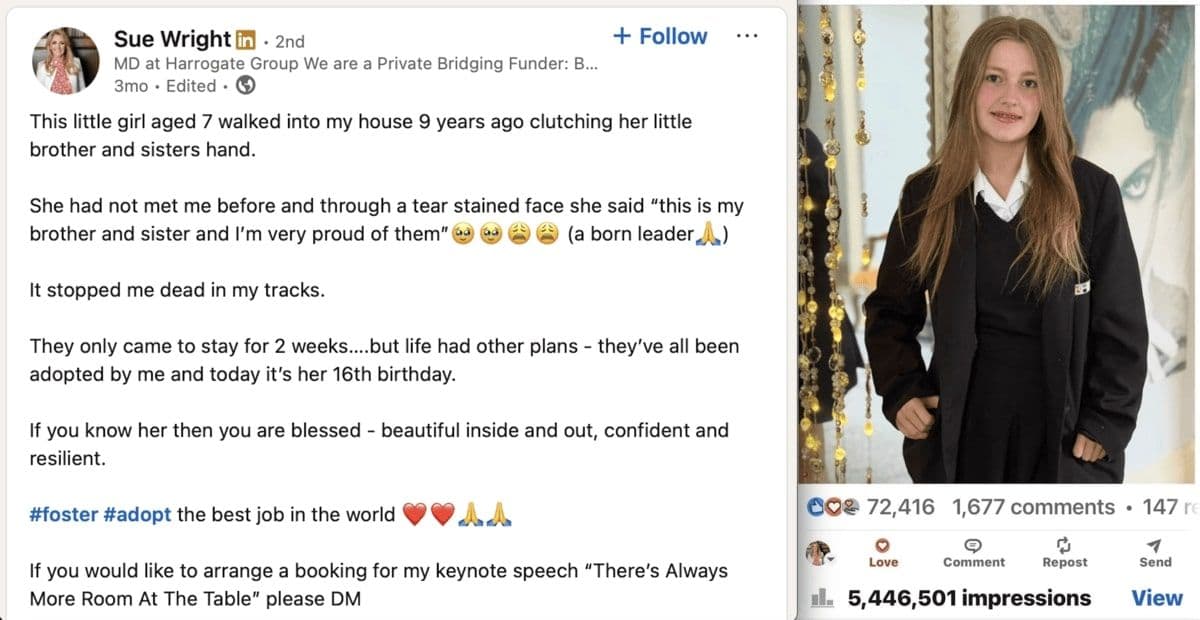1200x620 pixels.
Task: Click the Send paper plane icon
Action: coord(1155,545)
